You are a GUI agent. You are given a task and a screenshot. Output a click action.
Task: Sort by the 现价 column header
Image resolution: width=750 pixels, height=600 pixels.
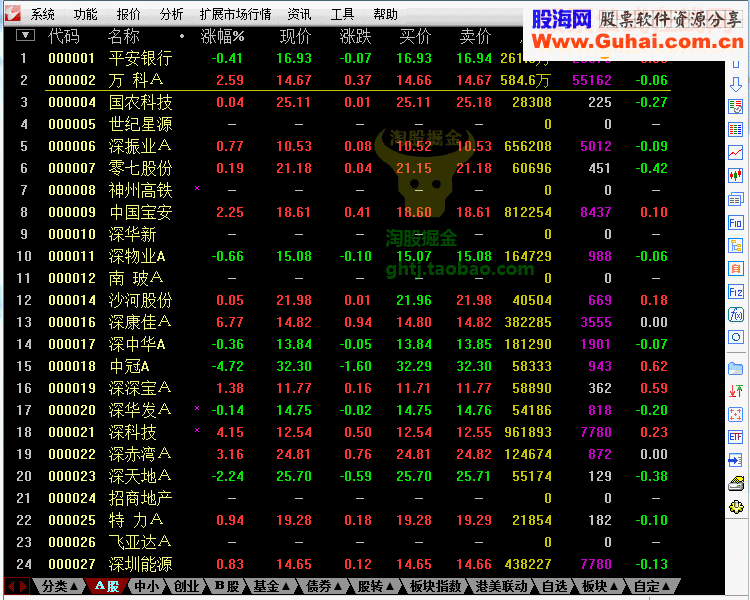tap(296, 36)
